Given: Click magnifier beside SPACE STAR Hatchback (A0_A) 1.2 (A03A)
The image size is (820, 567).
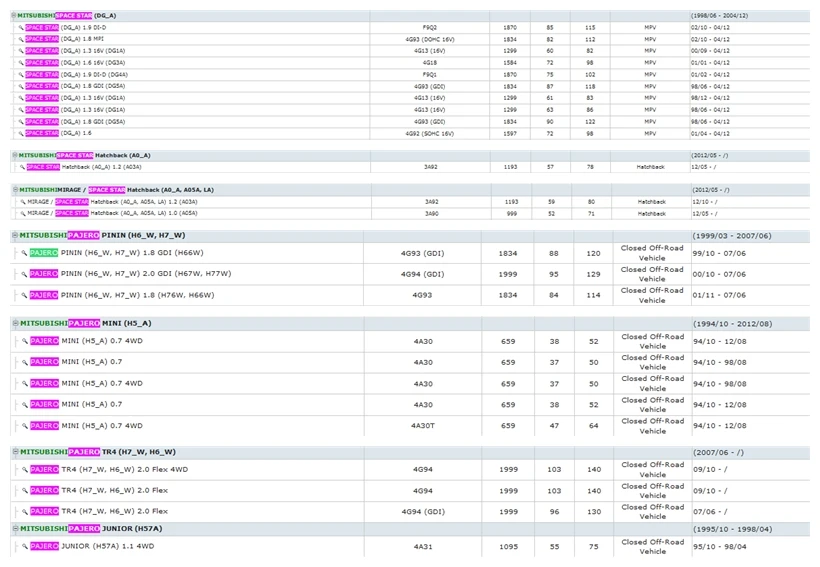Looking at the screenshot, I should (x=22, y=167).
